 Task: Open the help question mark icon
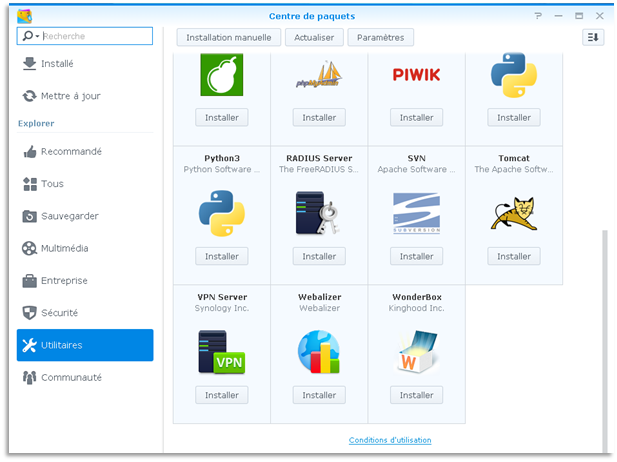click(x=538, y=16)
